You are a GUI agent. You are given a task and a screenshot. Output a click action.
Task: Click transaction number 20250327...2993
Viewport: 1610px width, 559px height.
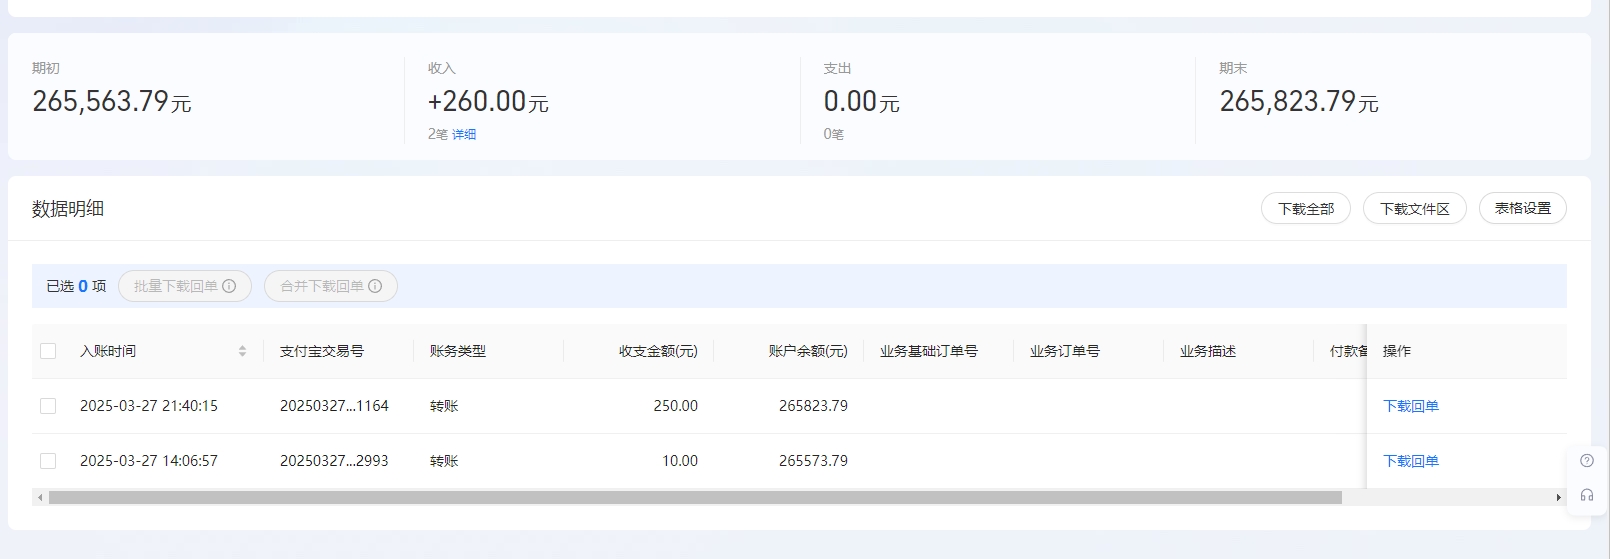coord(334,461)
